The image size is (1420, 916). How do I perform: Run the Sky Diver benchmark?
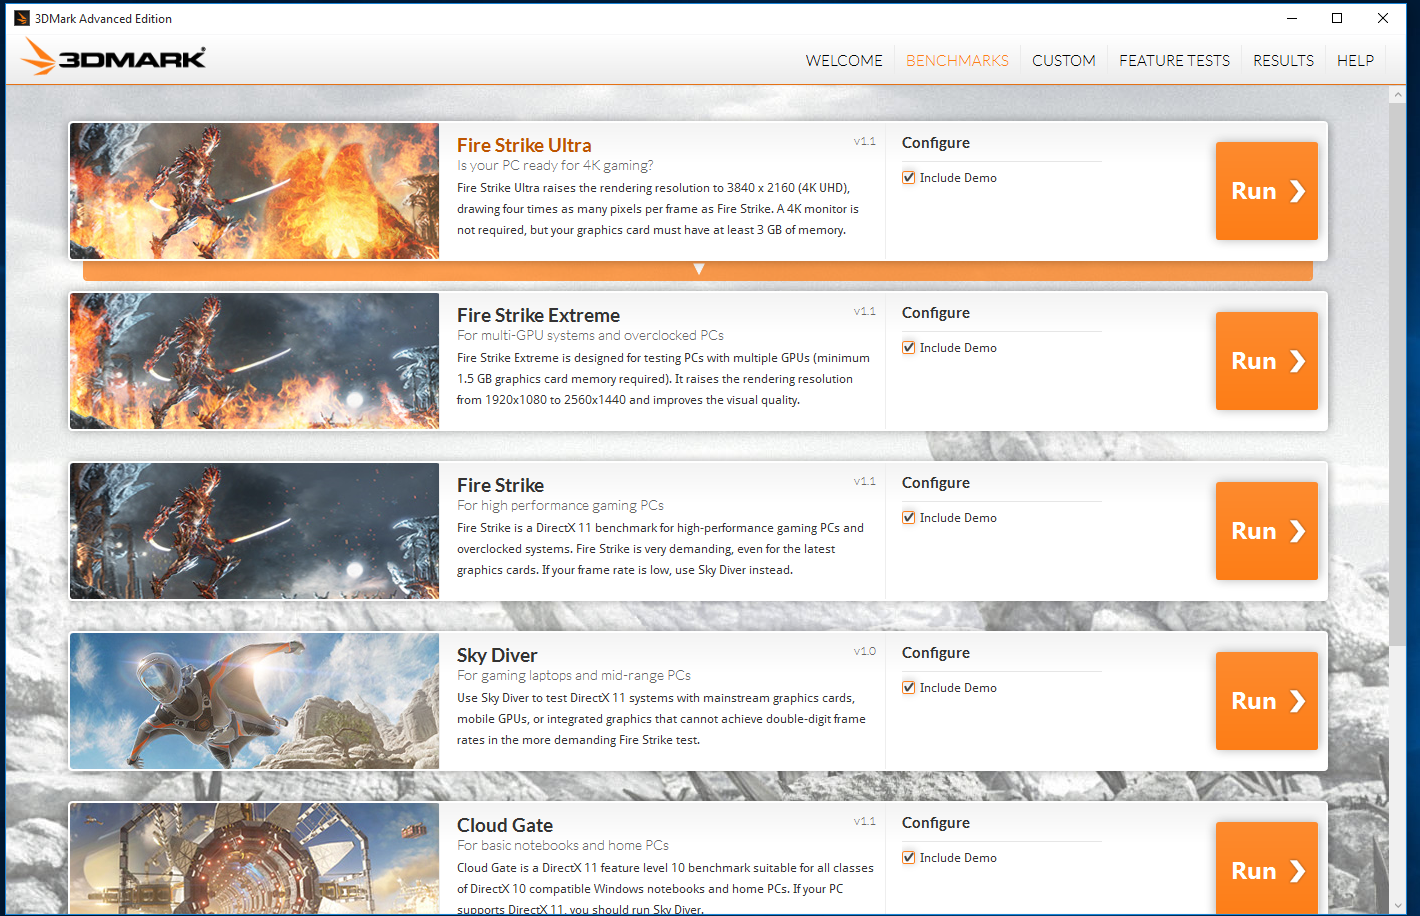click(x=1267, y=701)
